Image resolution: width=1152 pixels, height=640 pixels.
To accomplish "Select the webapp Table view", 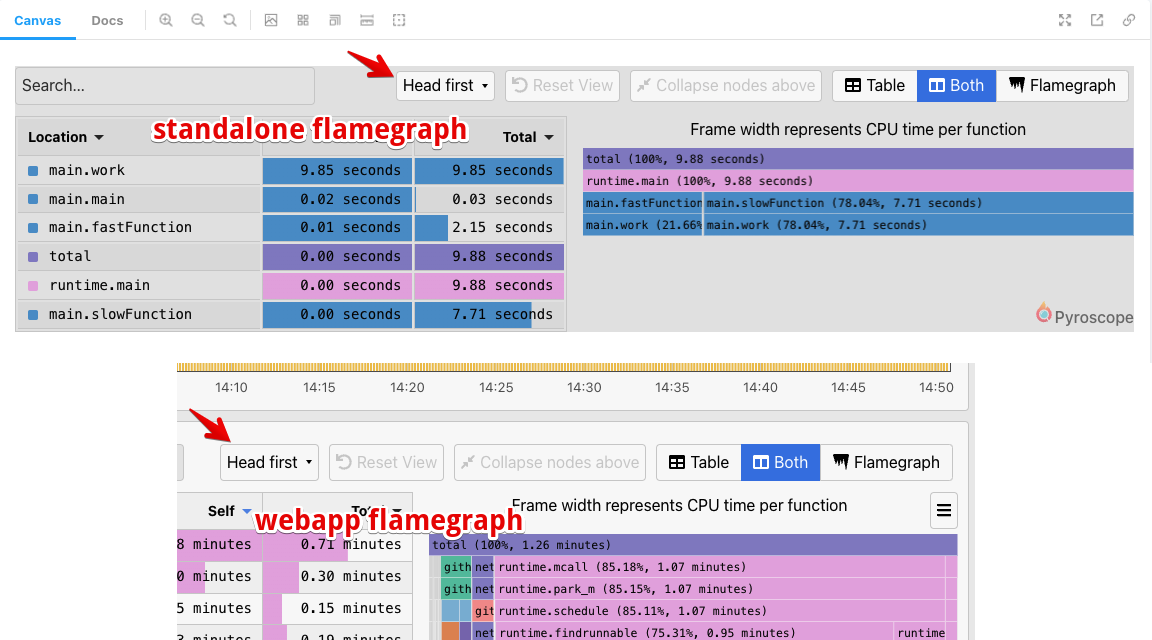I will (x=699, y=462).
